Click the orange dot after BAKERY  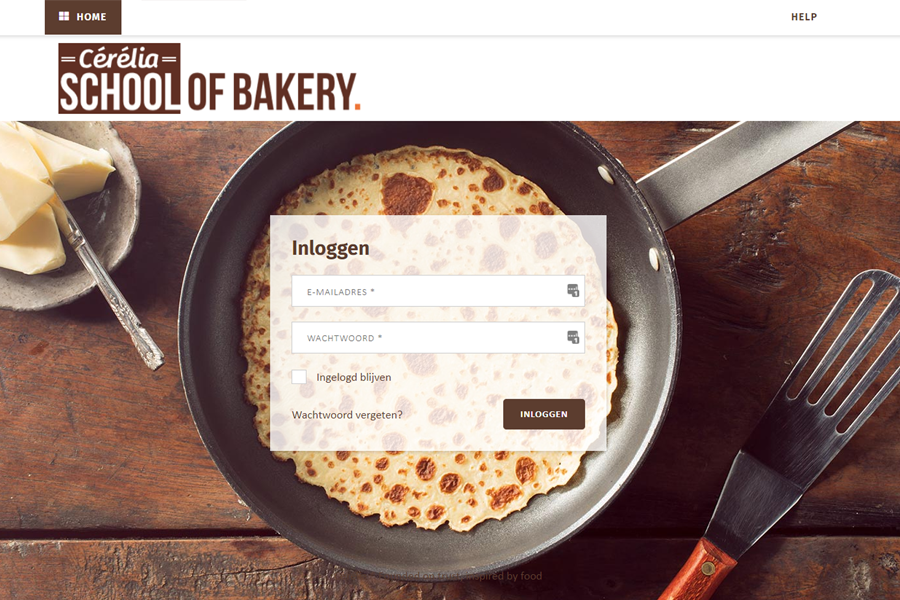[x=358, y=106]
